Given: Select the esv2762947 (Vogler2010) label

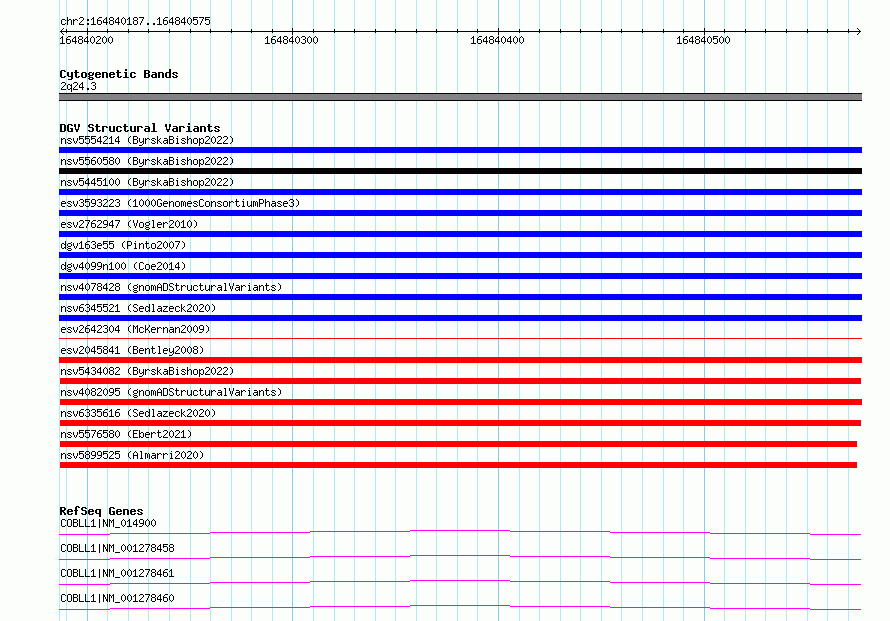Looking at the screenshot, I should (x=129, y=224).
